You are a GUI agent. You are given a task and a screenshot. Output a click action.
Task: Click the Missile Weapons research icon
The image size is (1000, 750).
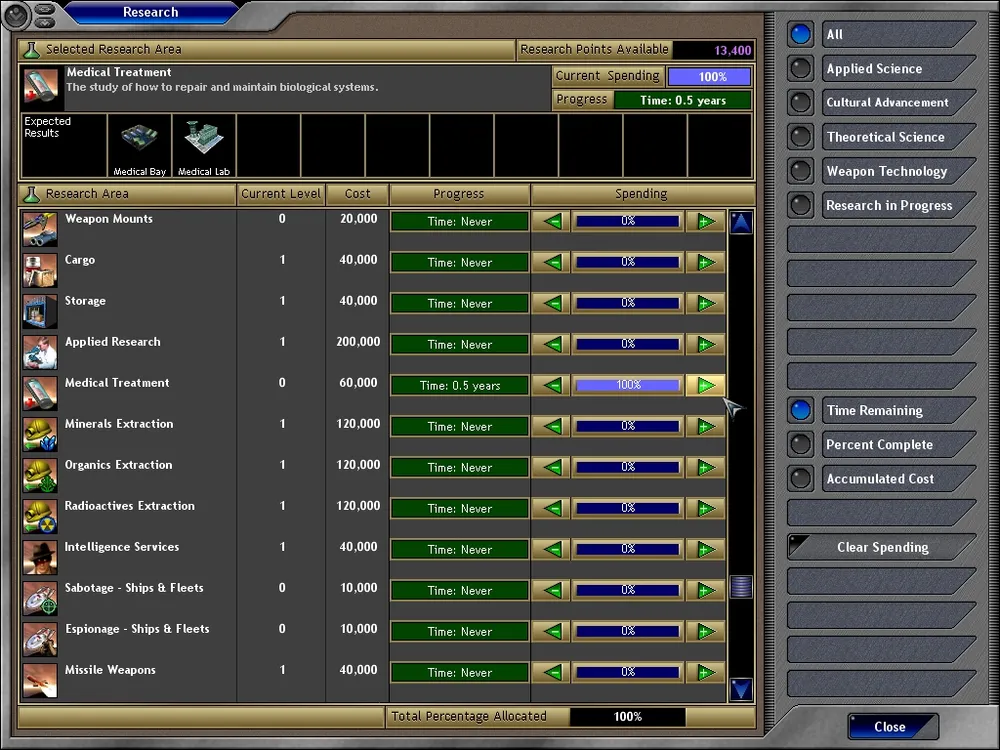[x=40, y=680]
